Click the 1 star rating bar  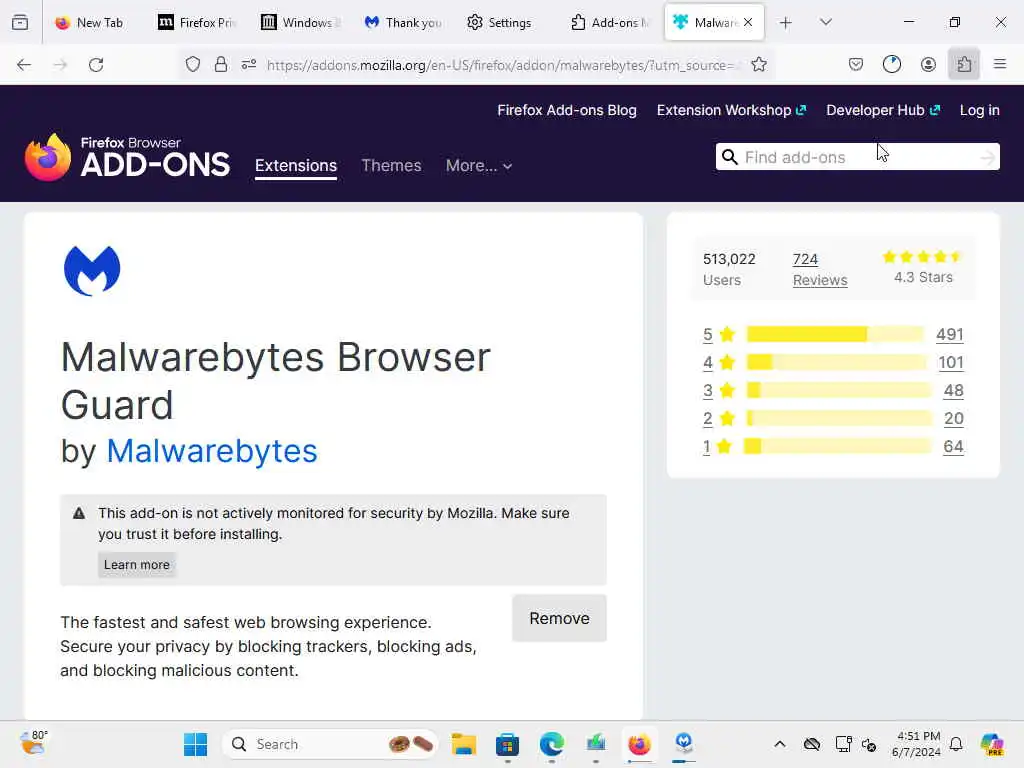tap(837, 447)
